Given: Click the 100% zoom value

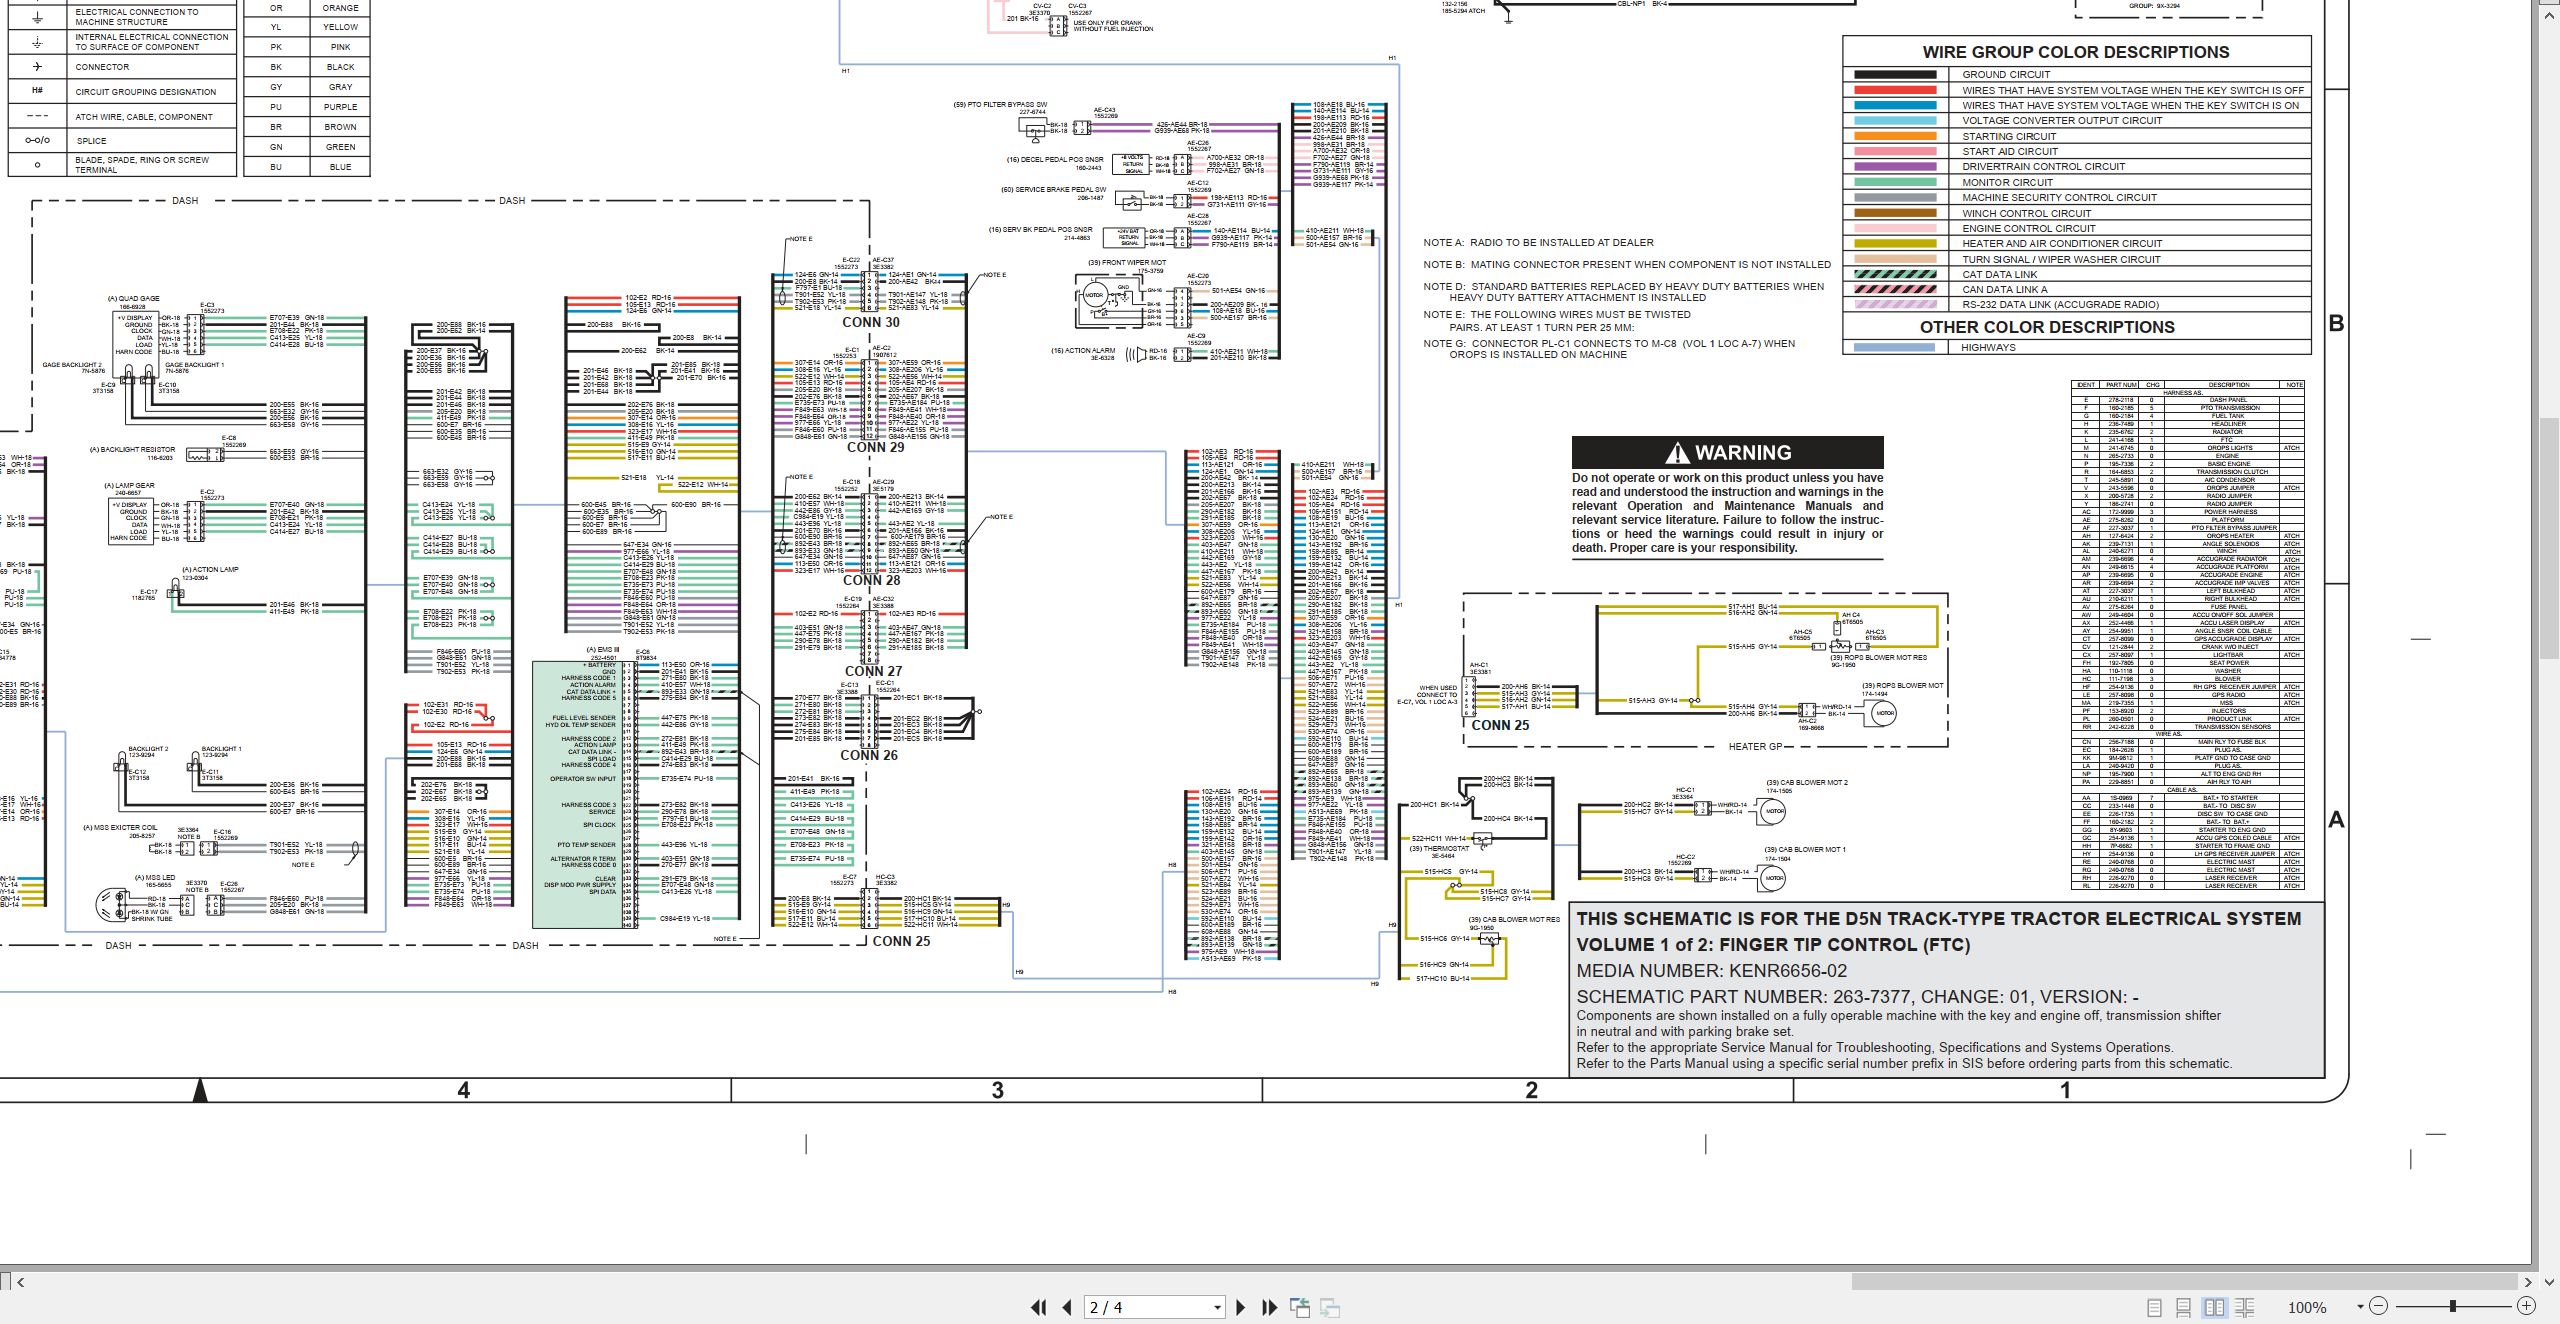Looking at the screenshot, I should [x=2307, y=1307].
